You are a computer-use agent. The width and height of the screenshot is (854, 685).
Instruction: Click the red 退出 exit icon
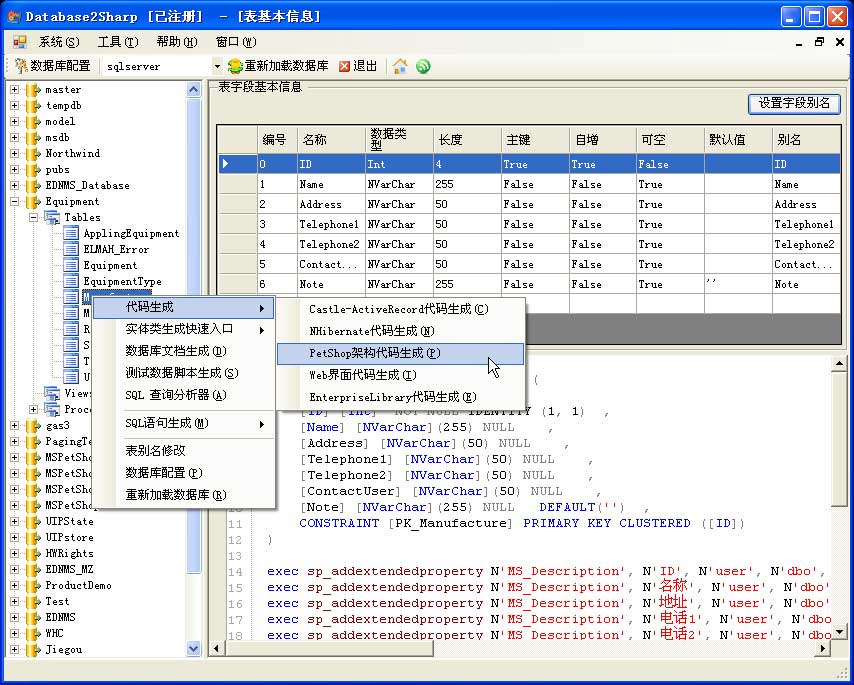(x=344, y=66)
